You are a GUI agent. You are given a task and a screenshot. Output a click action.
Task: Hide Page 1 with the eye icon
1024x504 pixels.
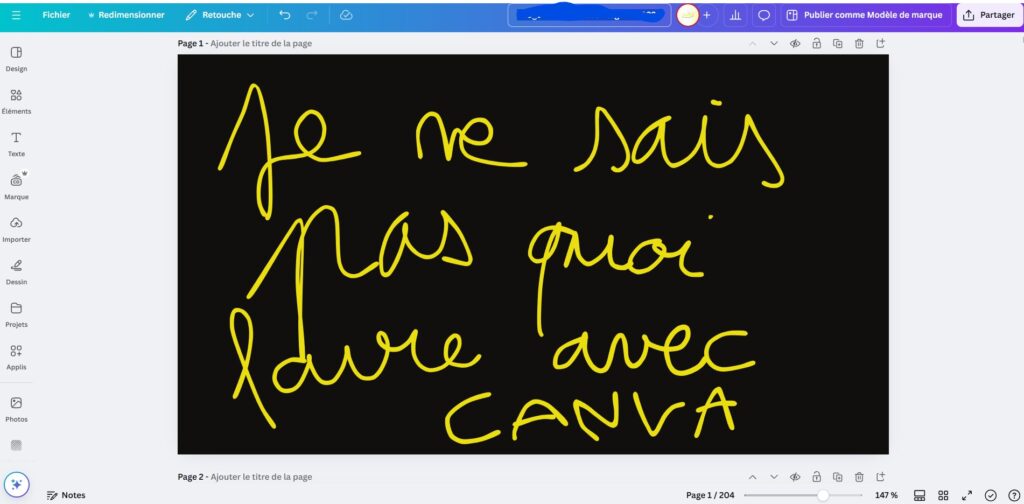pos(795,43)
